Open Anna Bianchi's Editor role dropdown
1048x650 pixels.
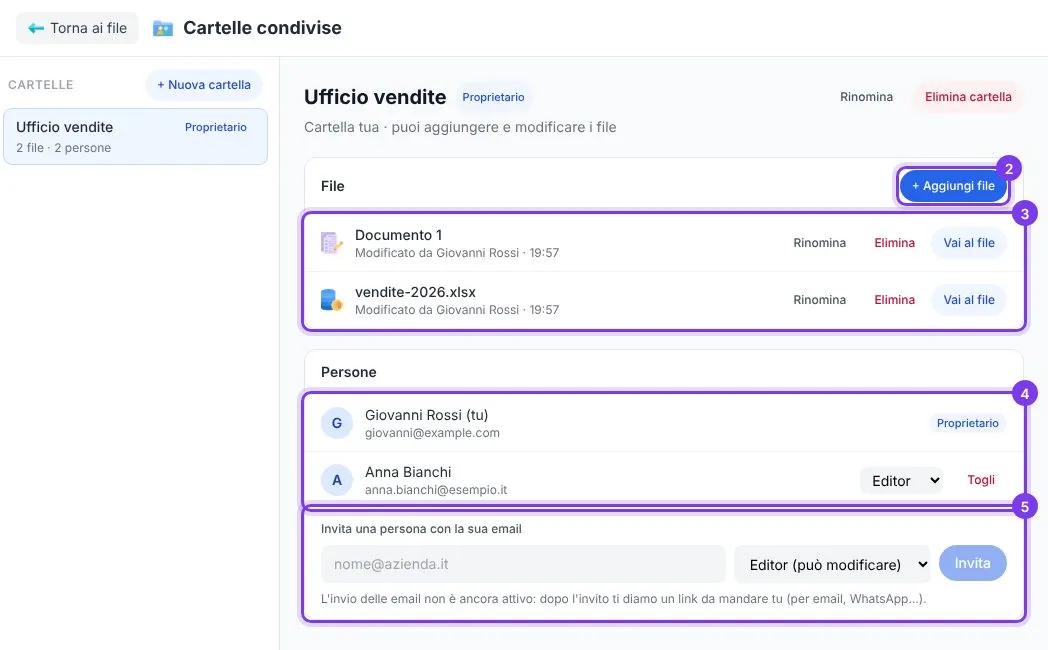pyautogui.click(x=902, y=480)
